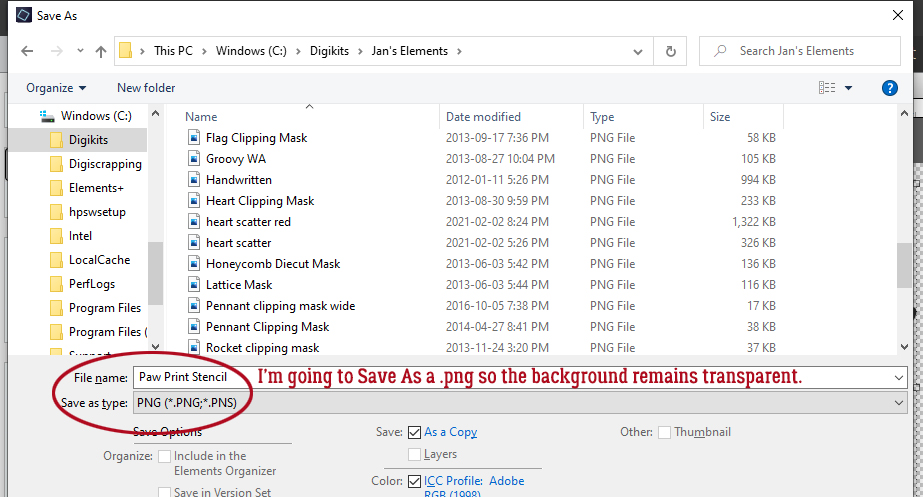Check Include in the Elements Organizer
923x497 pixels.
pyautogui.click(x=165, y=456)
